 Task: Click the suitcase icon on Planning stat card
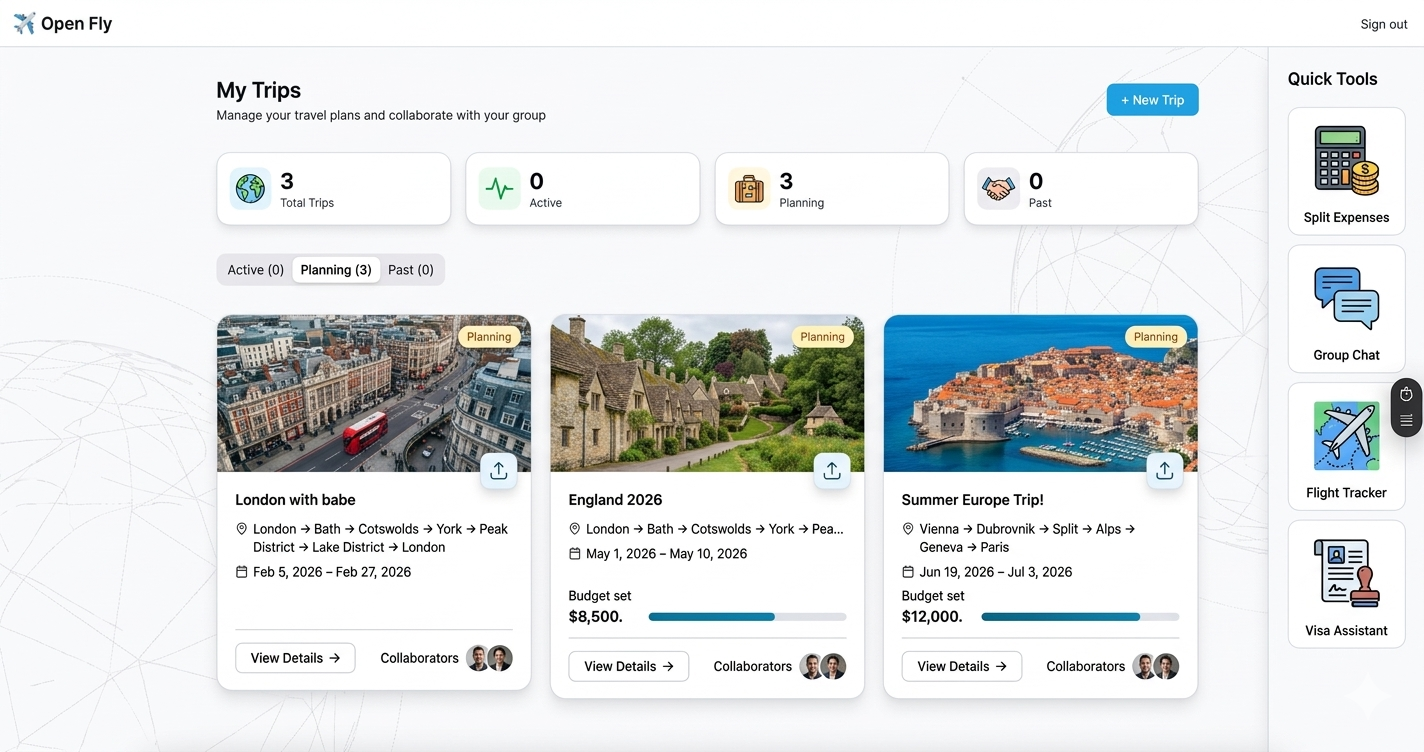tap(748, 188)
